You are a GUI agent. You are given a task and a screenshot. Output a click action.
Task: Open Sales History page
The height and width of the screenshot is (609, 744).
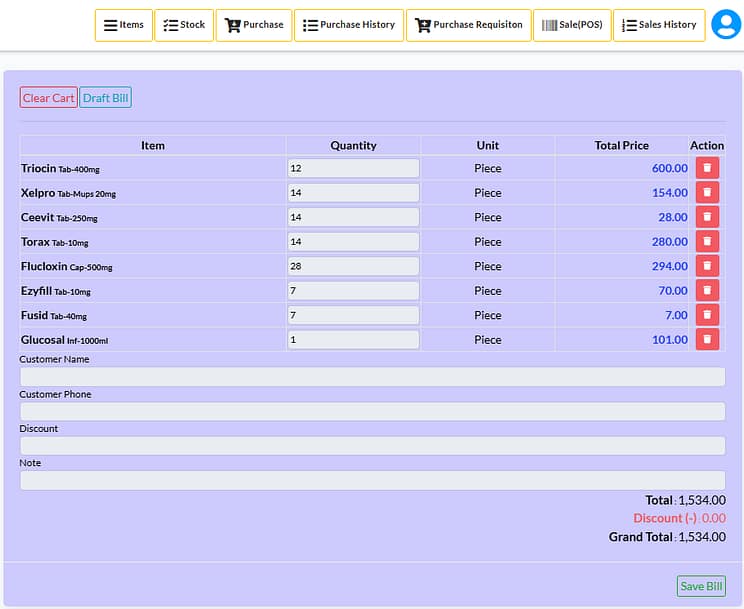click(x=659, y=25)
